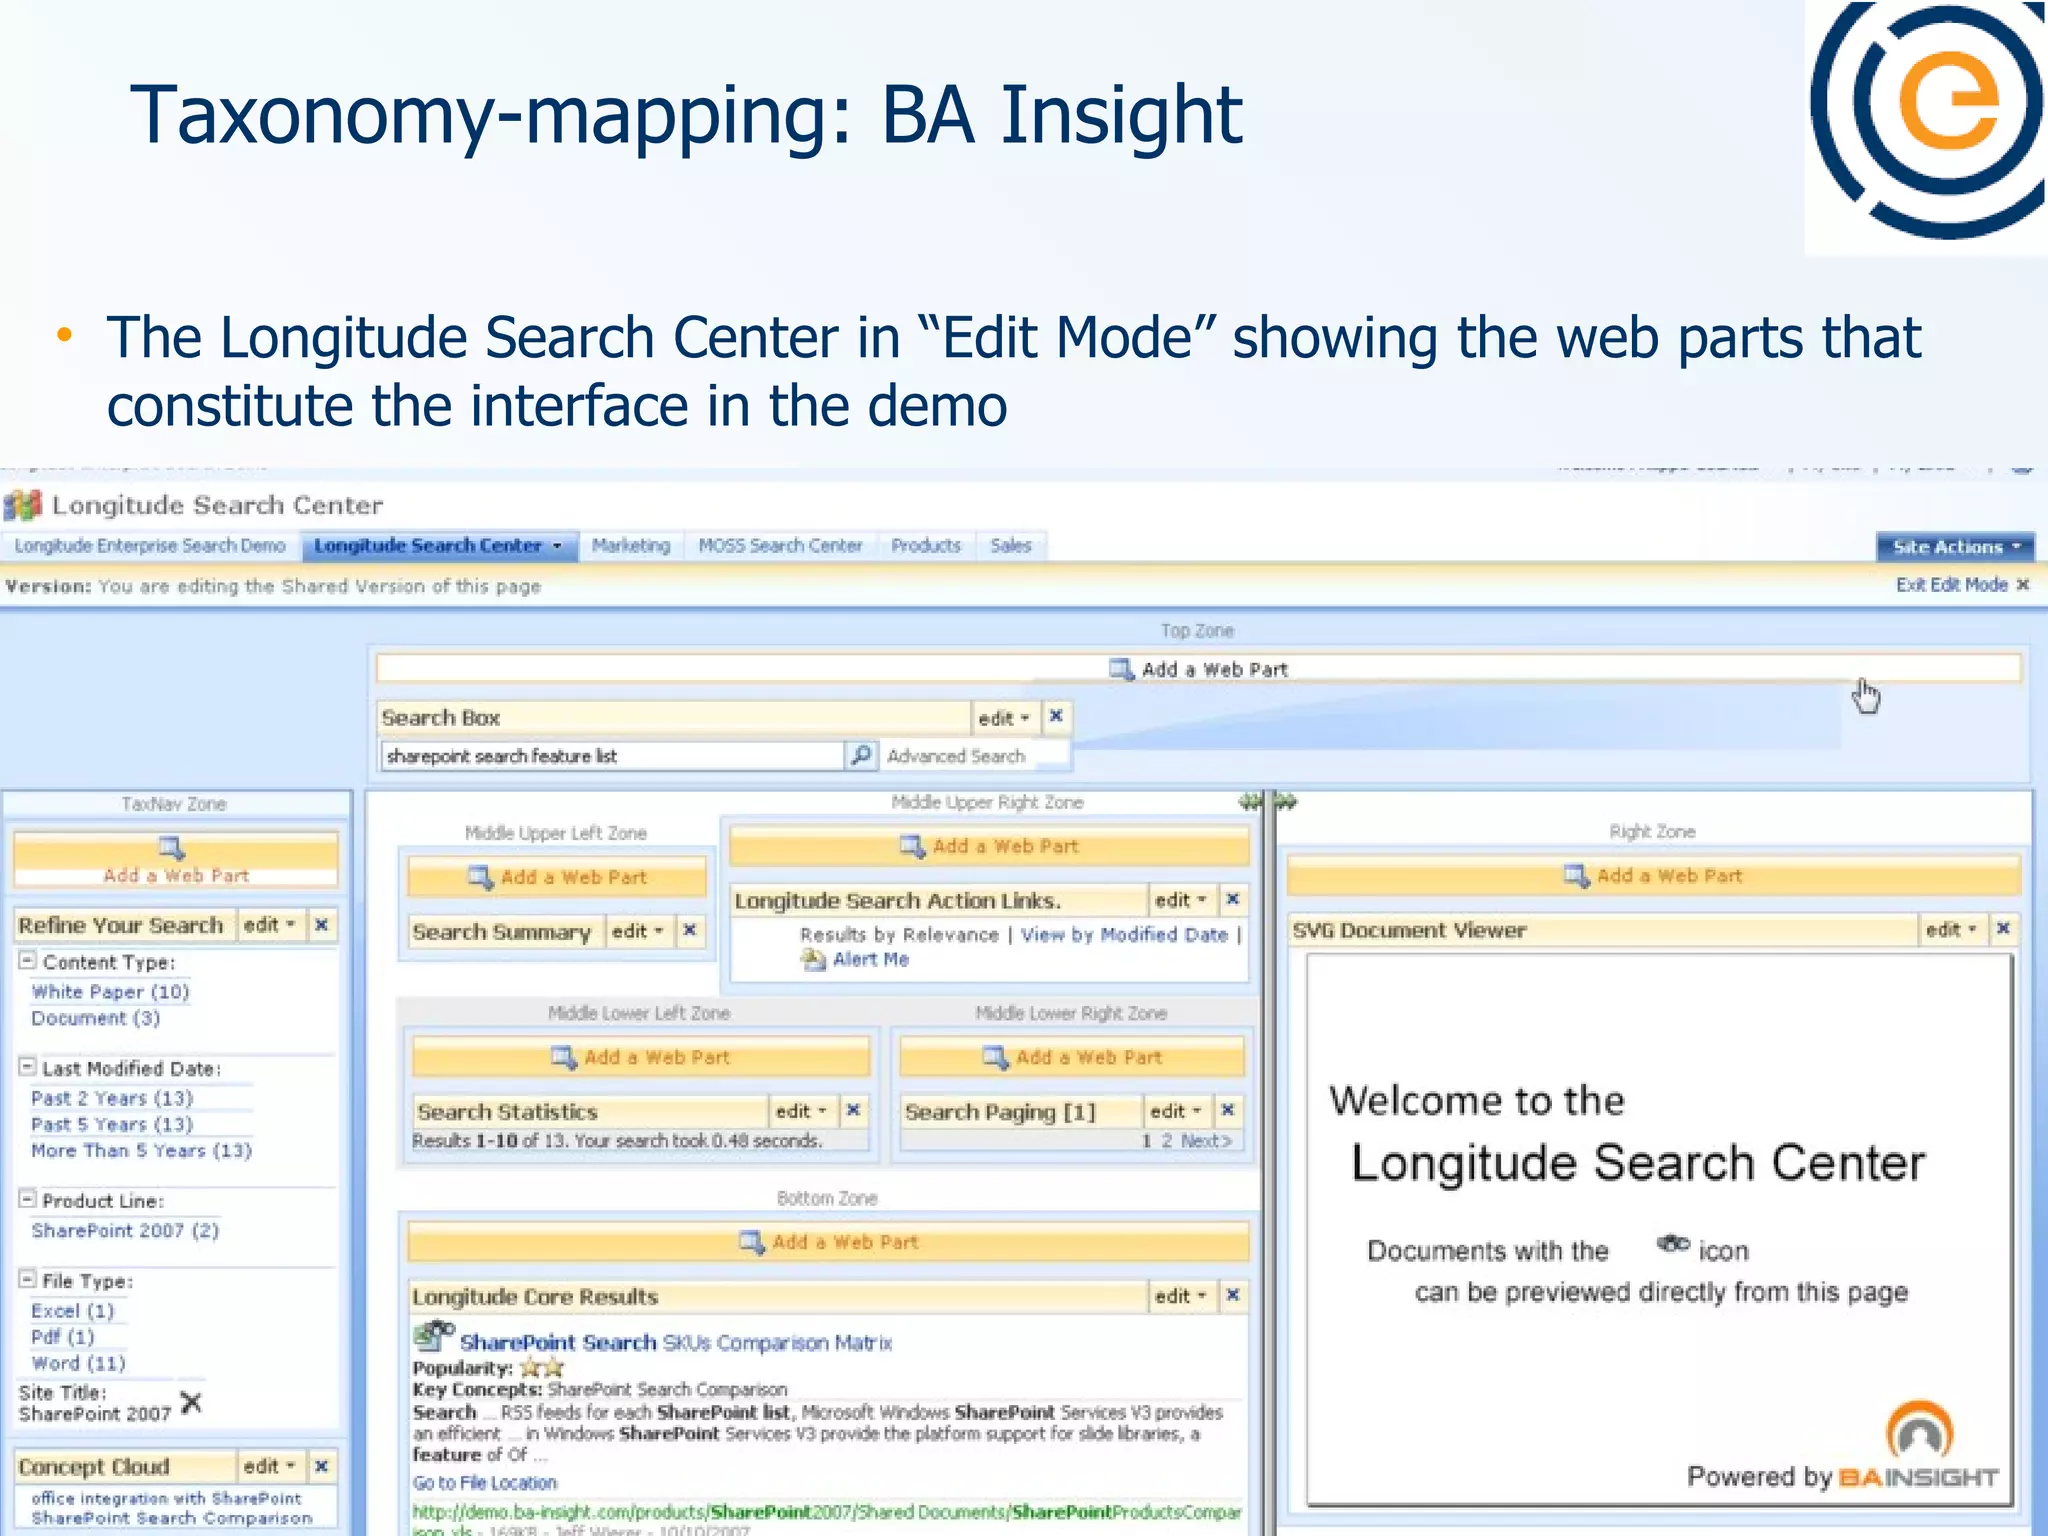Collapse the Product Line refinement group

[28, 1198]
